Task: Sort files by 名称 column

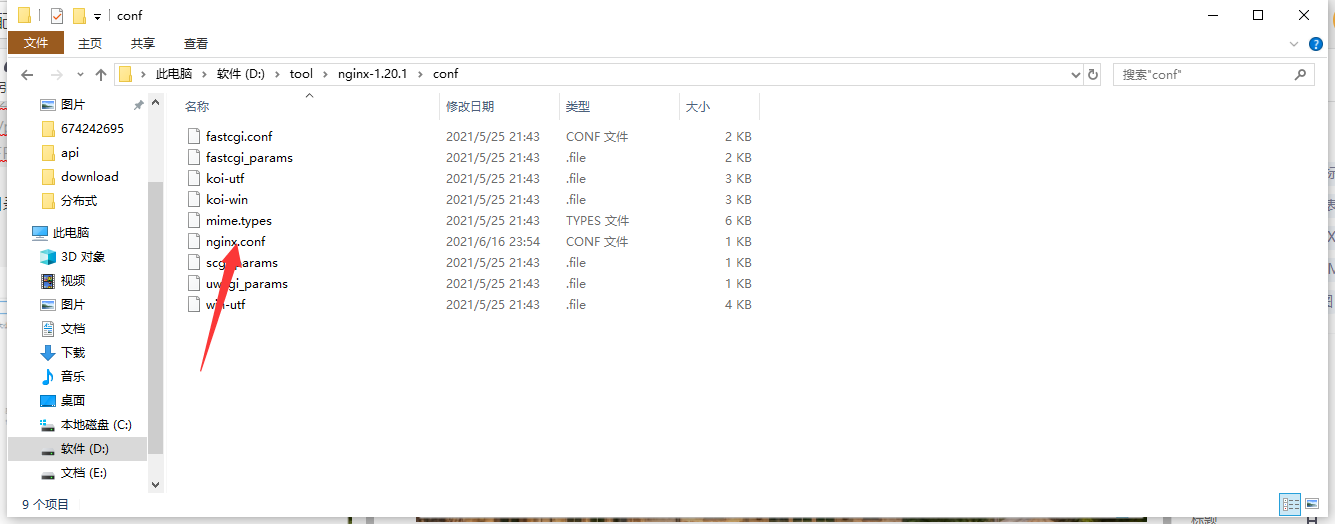Action: (197, 106)
